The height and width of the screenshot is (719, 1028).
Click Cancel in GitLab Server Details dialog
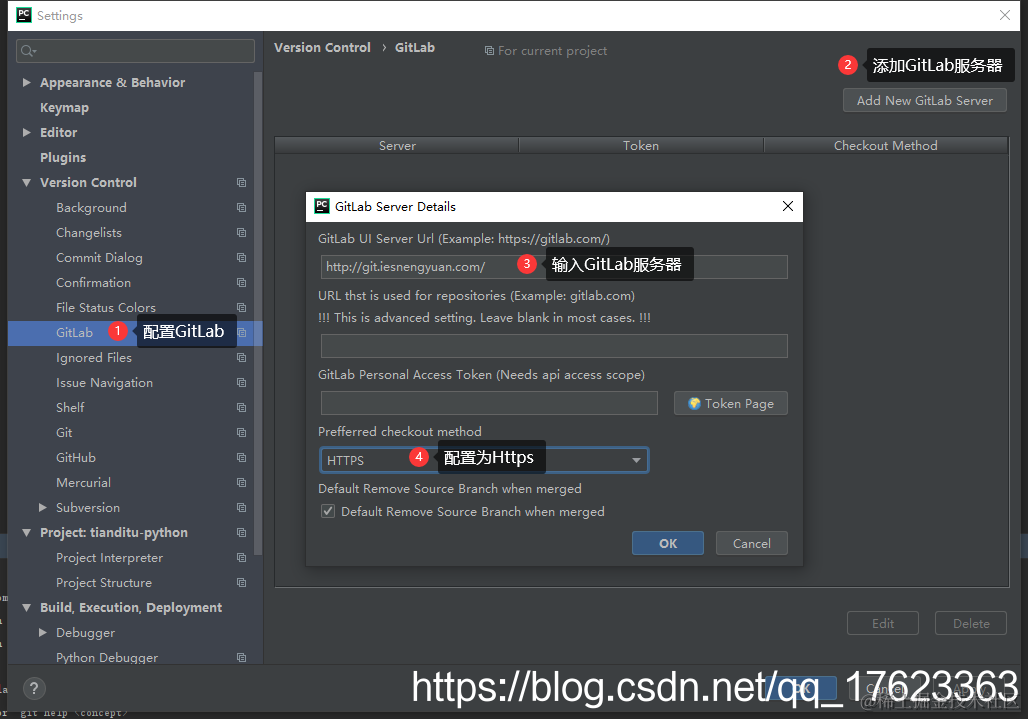(751, 543)
